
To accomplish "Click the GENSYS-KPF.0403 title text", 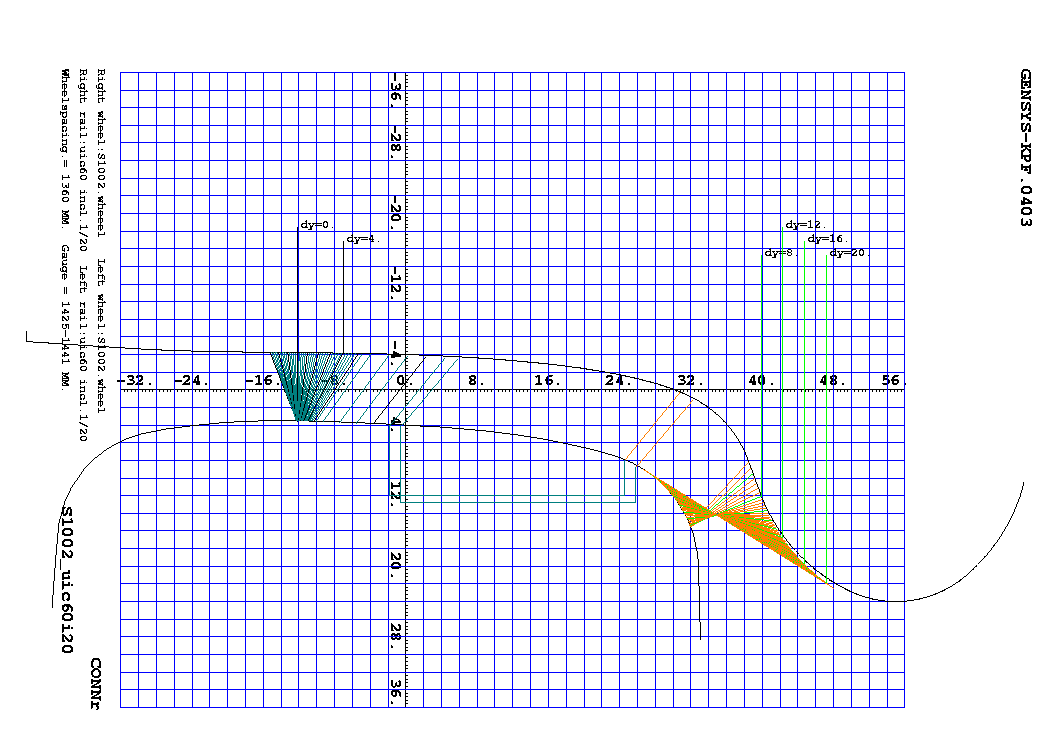I will [1025, 148].
